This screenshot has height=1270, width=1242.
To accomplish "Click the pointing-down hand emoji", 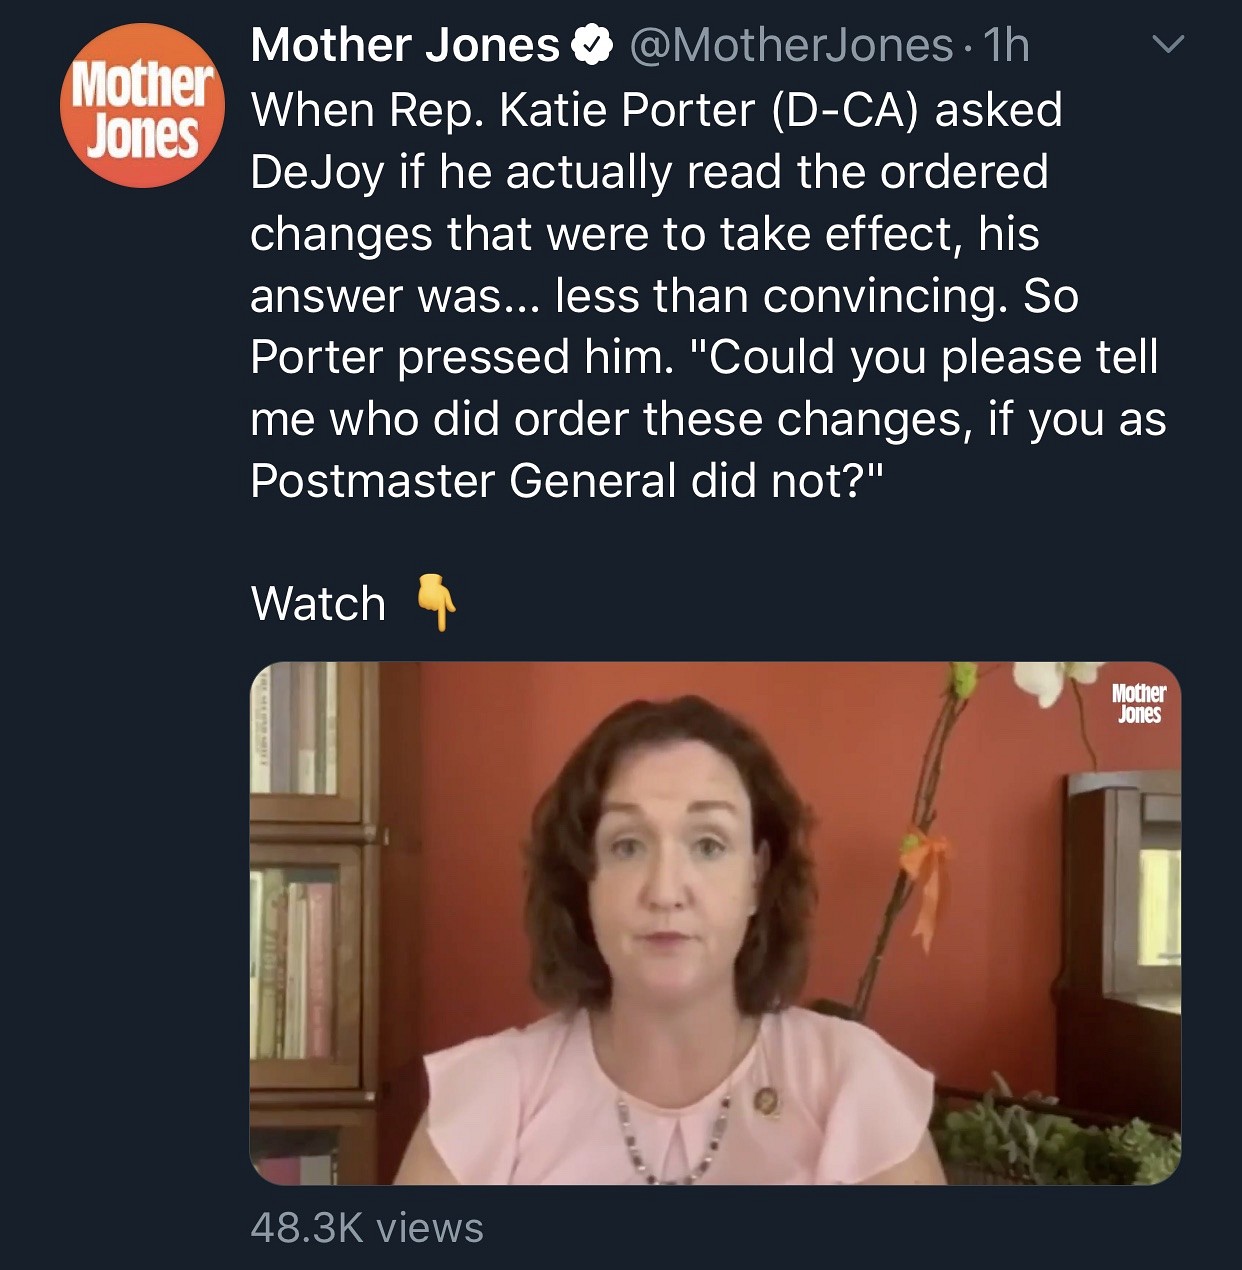I will pos(436,602).
